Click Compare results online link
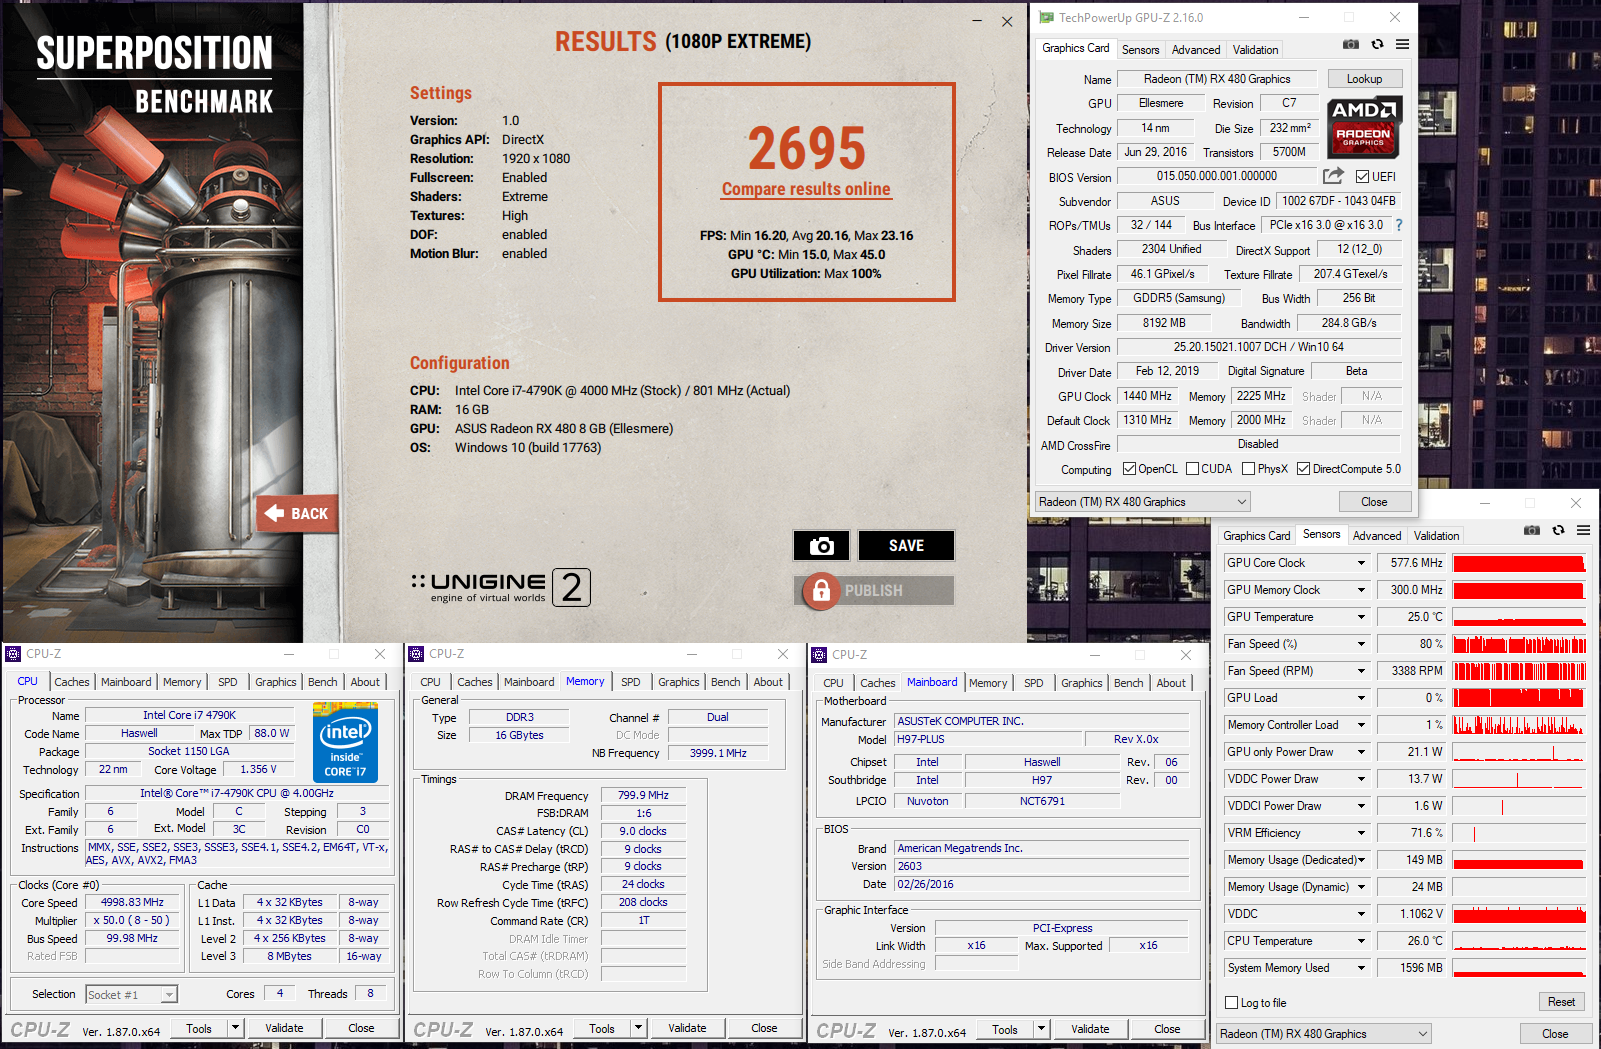This screenshot has height=1049, width=1601. pos(806,189)
